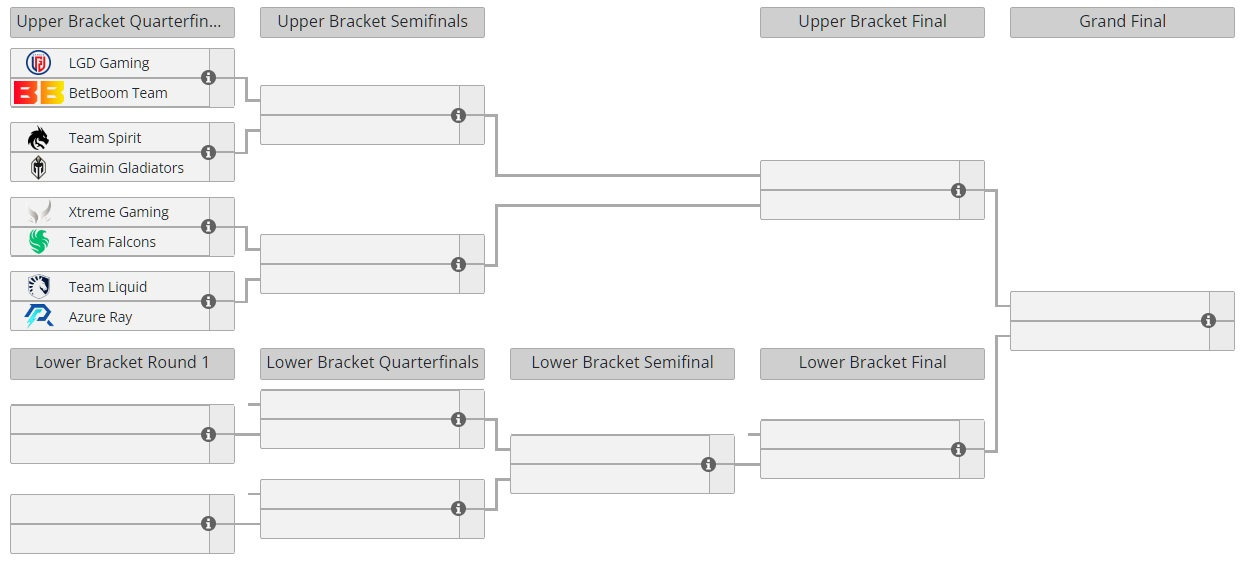Open Lower Bracket Final match info
Image resolution: width=1246 pixels, height=567 pixels.
coord(958,449)
